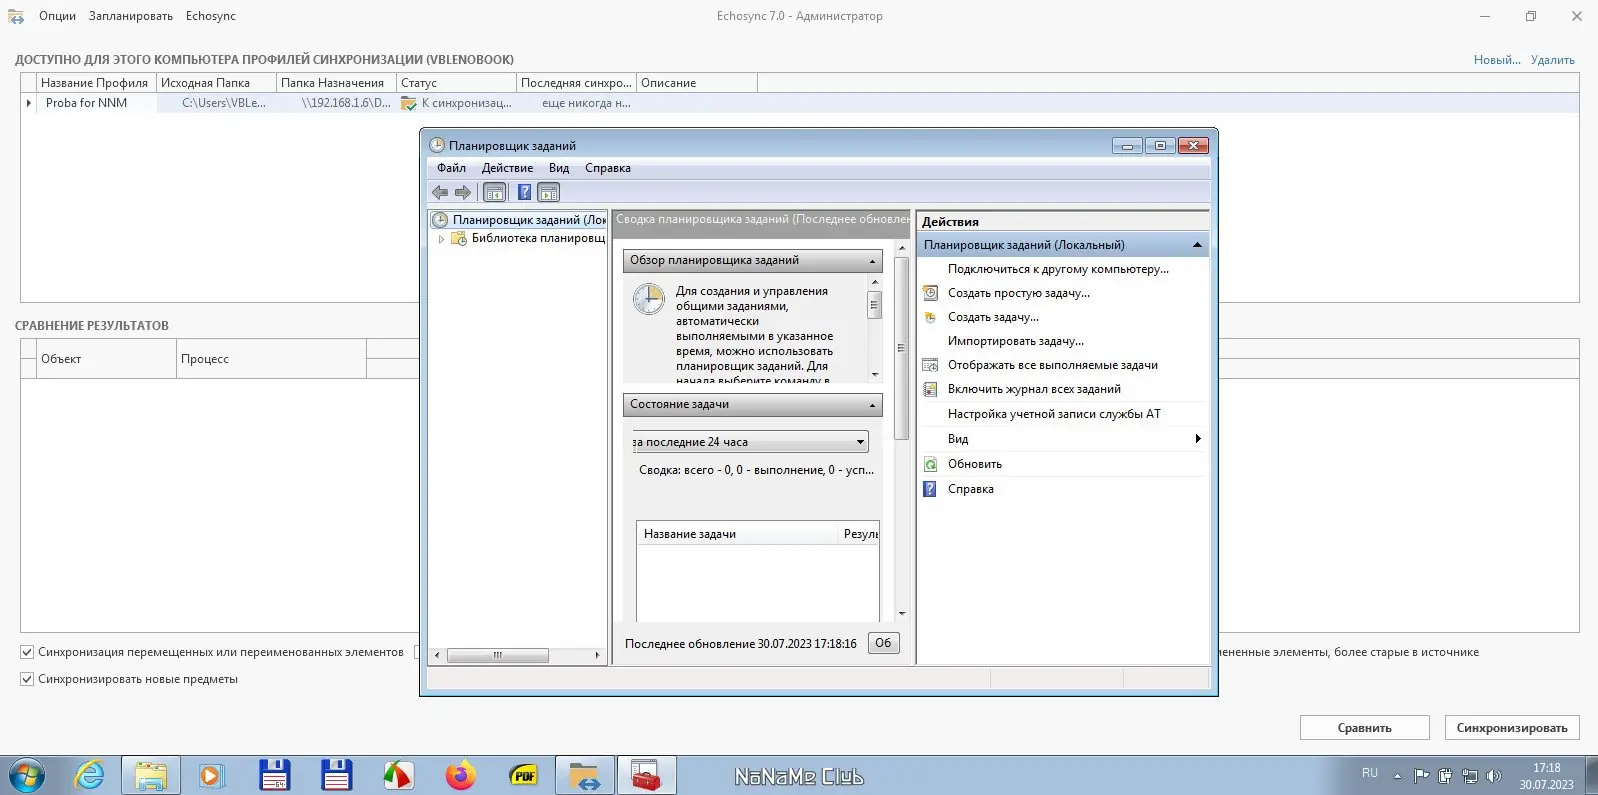1598x795 pixels.
Task: Open the 'за последние 24 часа' dropdown
Action: click(749, 442)
